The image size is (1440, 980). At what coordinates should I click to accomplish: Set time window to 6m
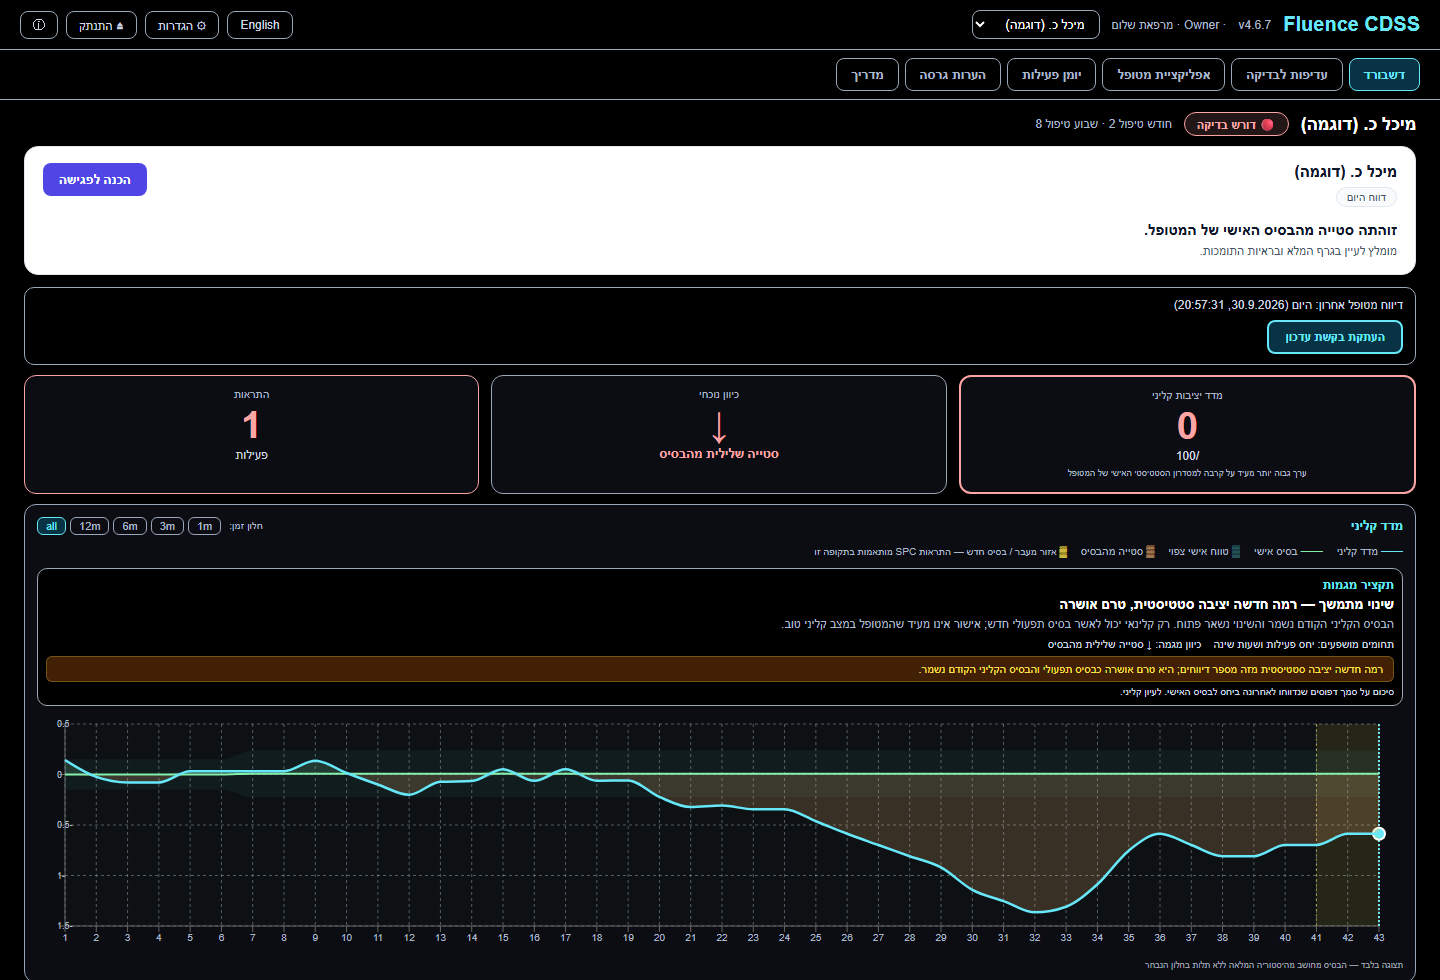point(130,526)
